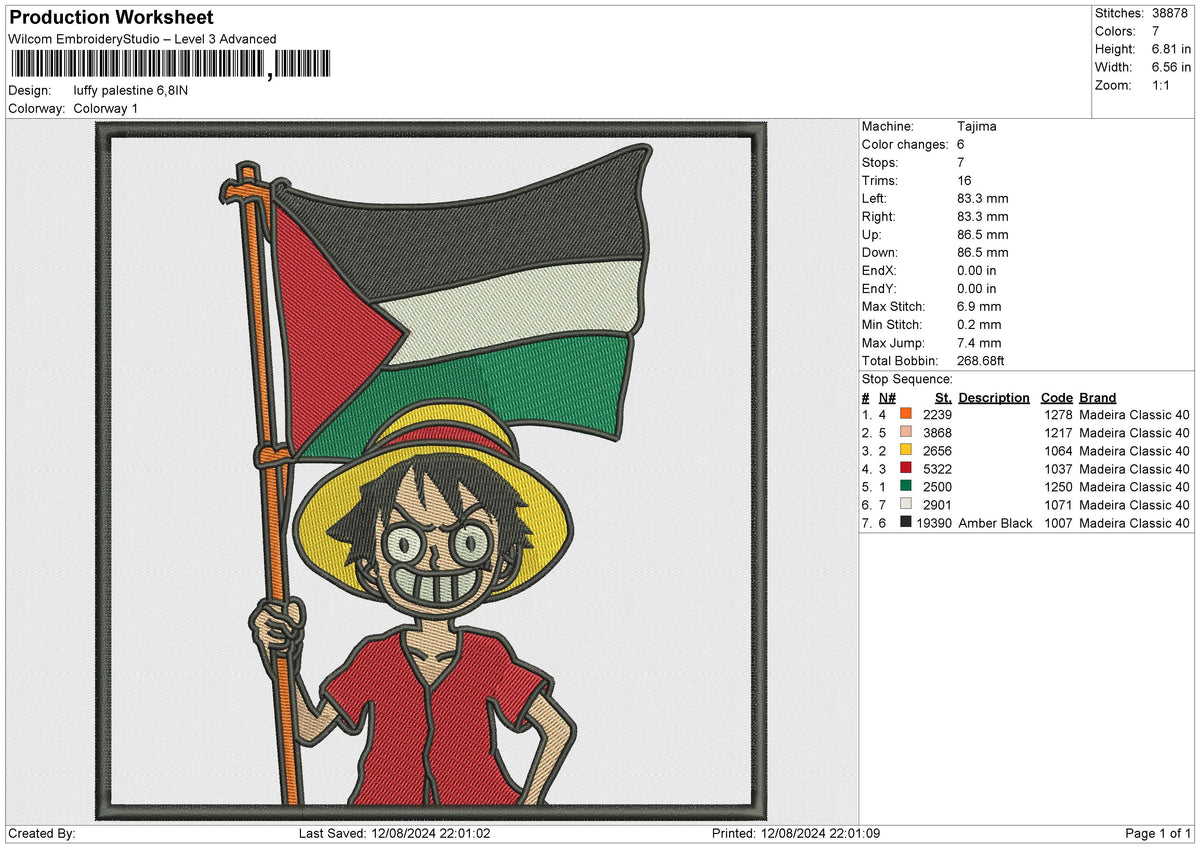Click the Max Jump value 7.4 mm
1200x848 pixels.
(979, 342)
